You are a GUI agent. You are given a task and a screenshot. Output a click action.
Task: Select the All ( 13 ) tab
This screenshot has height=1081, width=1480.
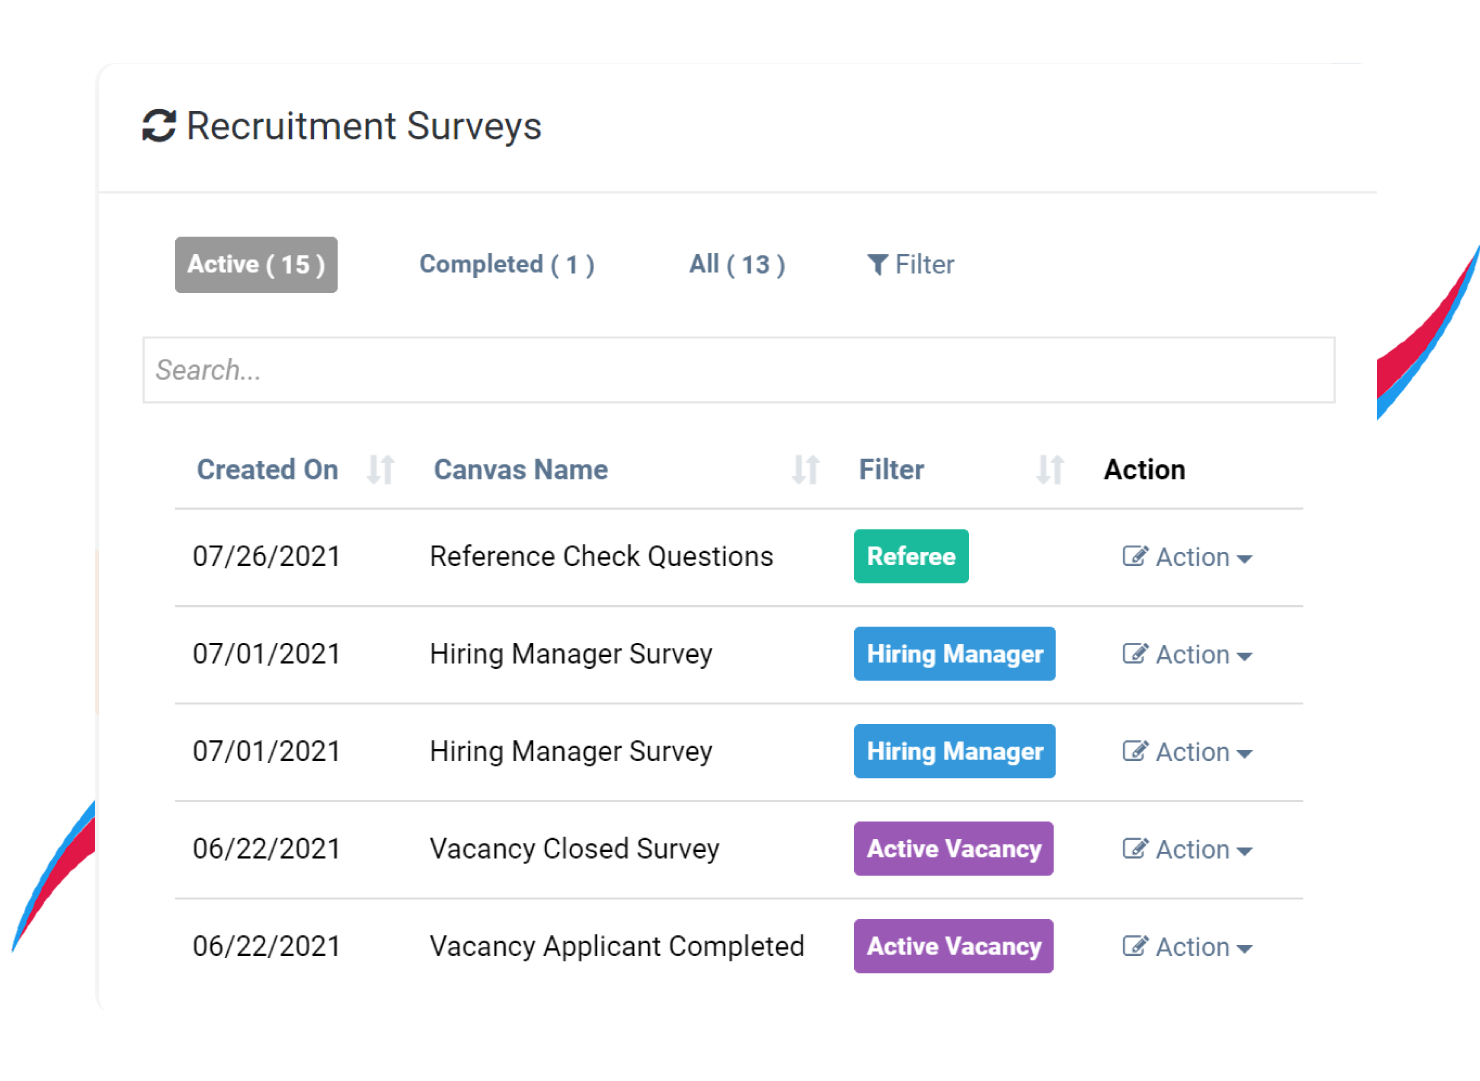point(737,264)
